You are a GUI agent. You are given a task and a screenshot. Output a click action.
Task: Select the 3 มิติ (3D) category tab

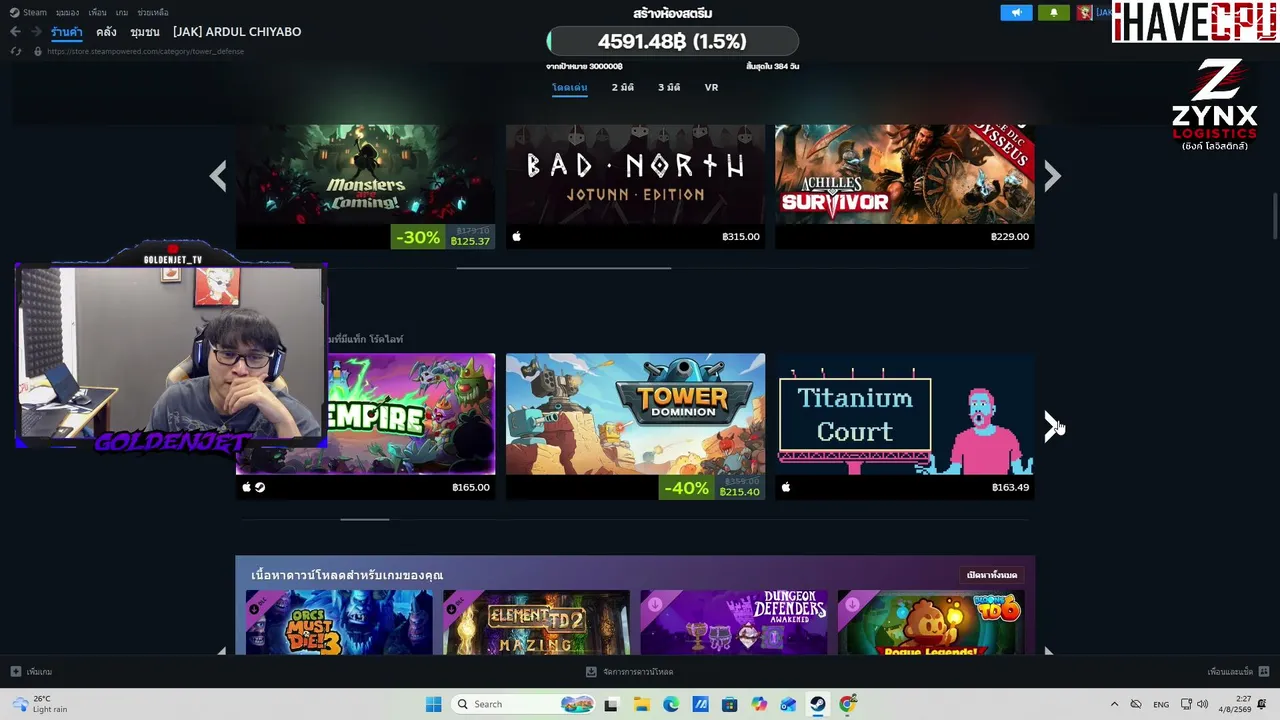point(669,87)
